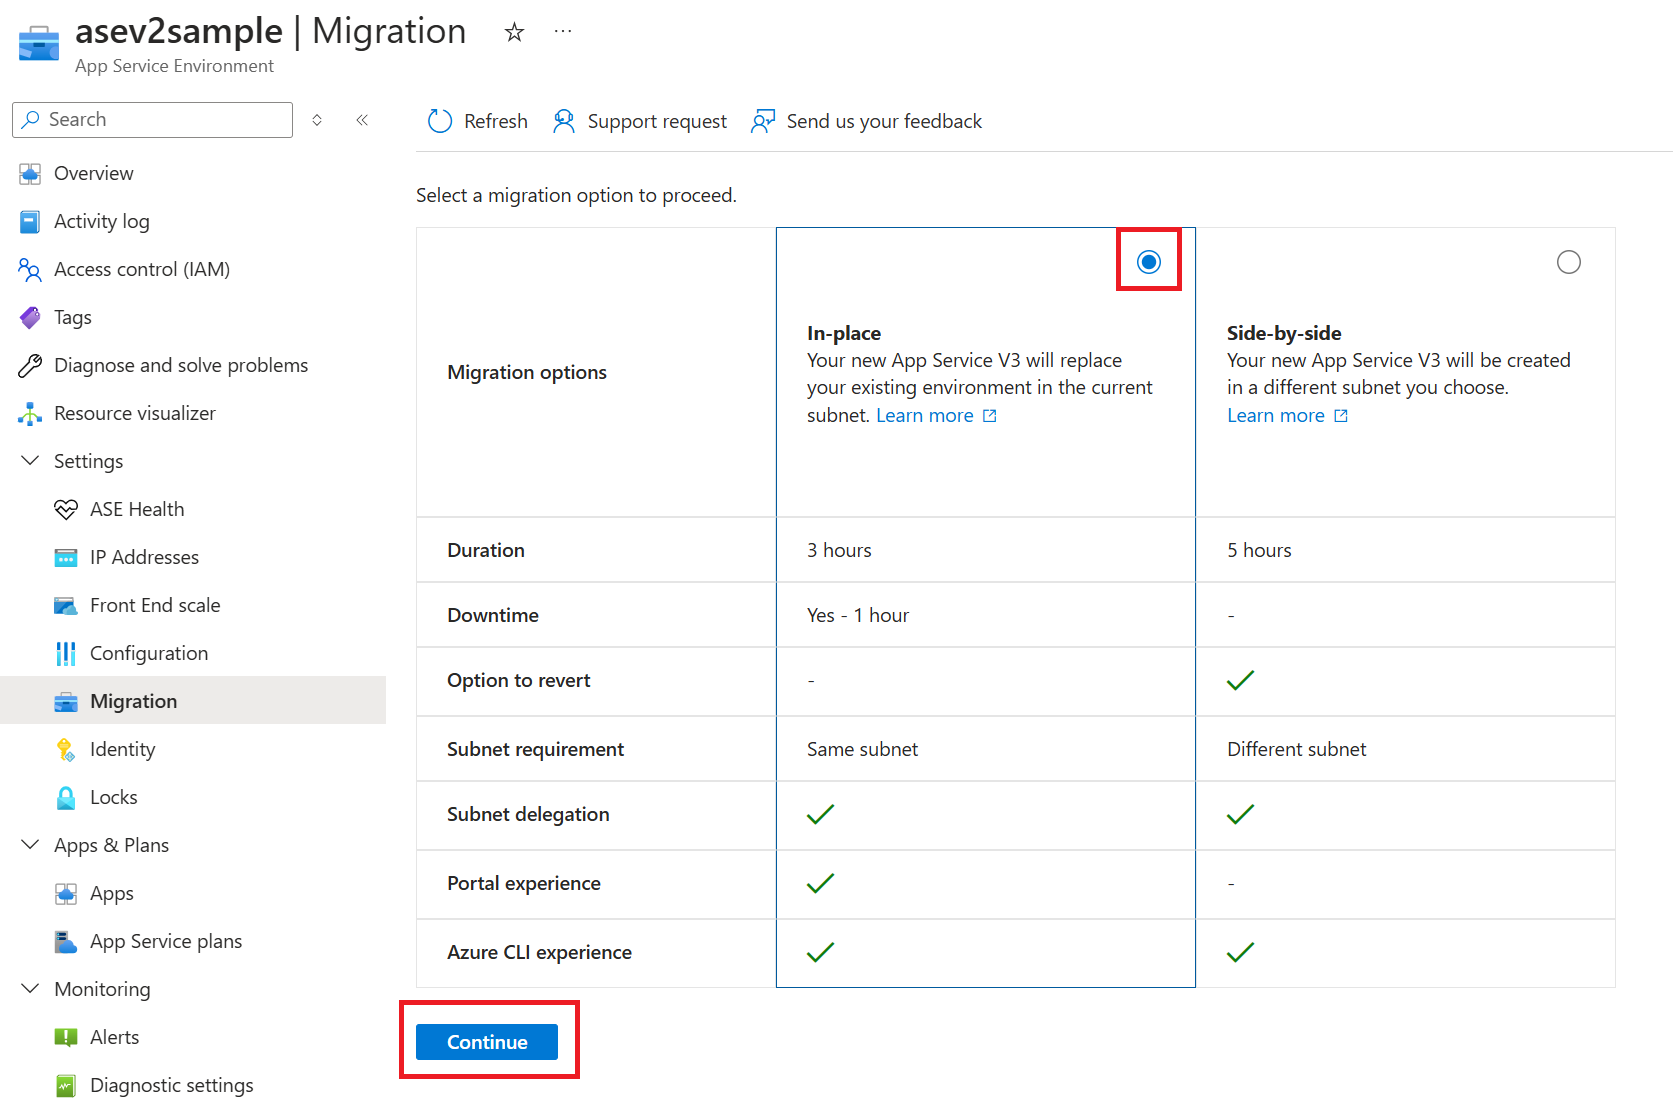Click the Diagnostic settings icon
This screenshot has height=1106, width=1673.
(x=66, y=1086)
